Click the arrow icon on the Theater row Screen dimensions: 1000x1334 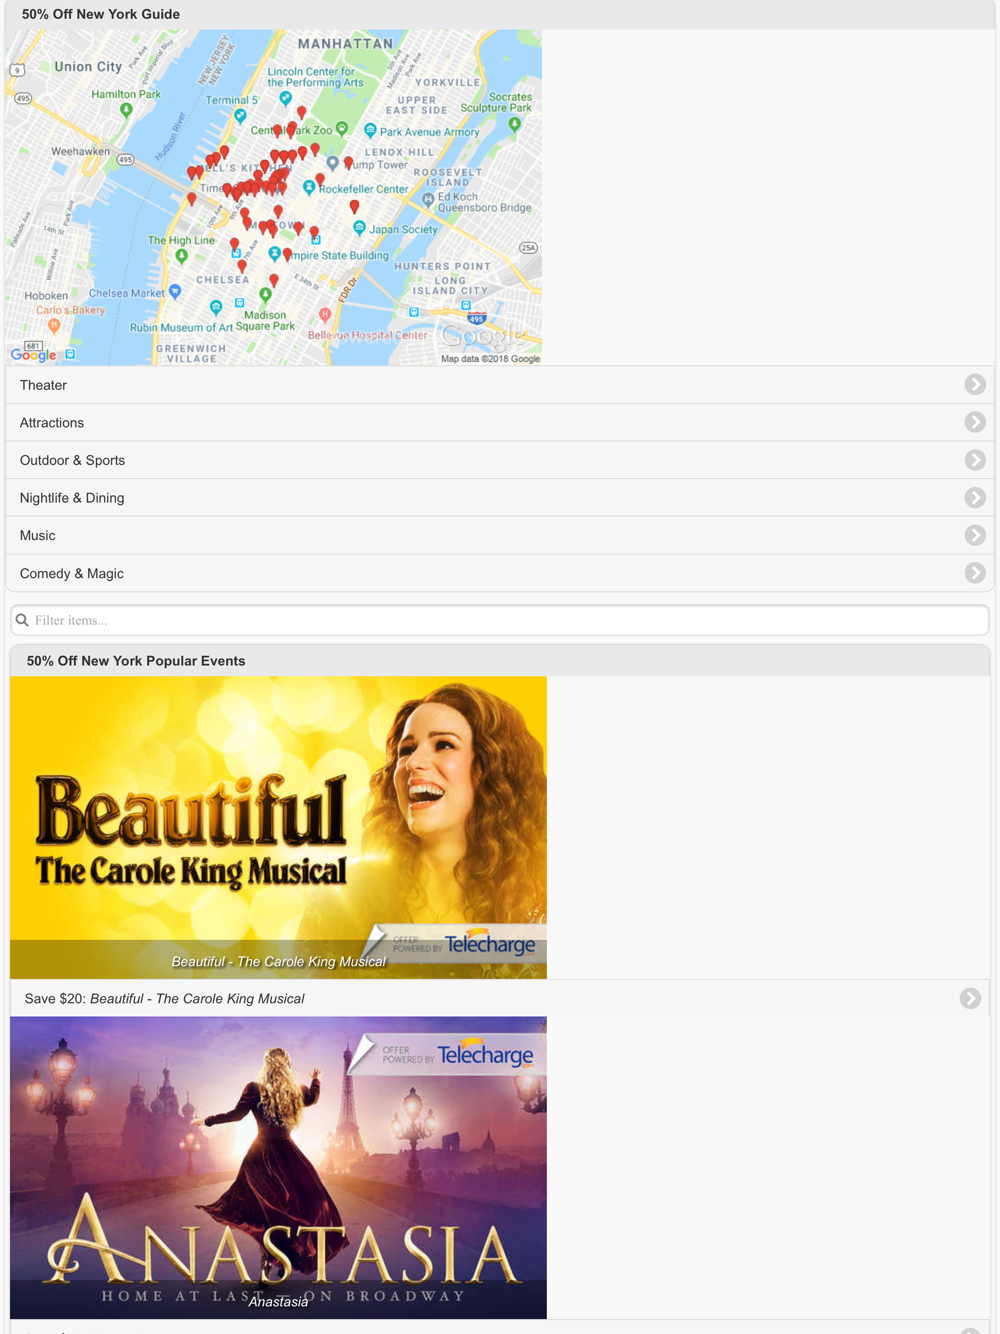975,385
